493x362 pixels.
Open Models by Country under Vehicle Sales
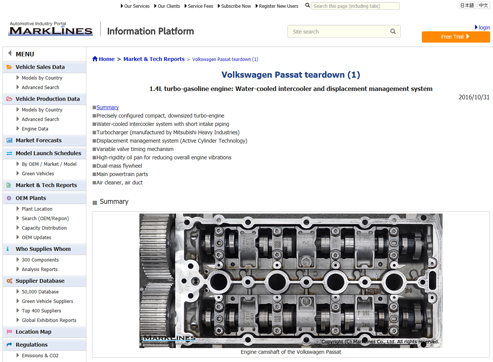[x=42, y=78]
